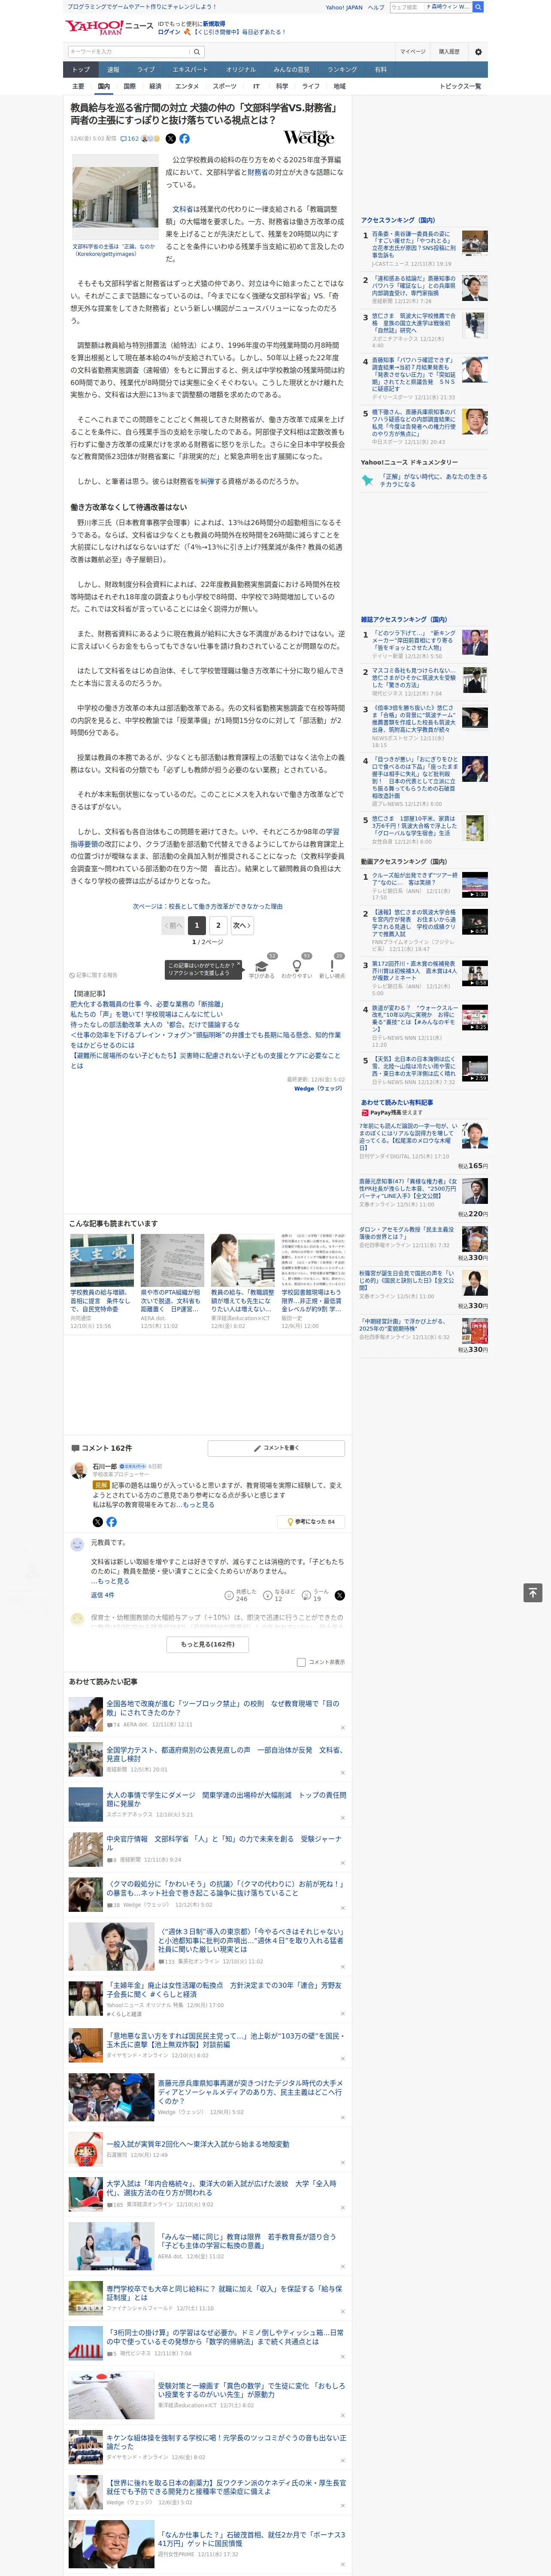
Task: Click 参考になった 84 button
Action: coord(311,1521)
